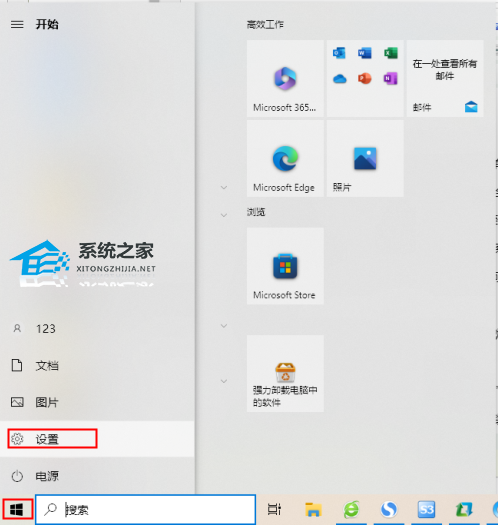Open OneNote from the Office tile group

click(390, 79)
